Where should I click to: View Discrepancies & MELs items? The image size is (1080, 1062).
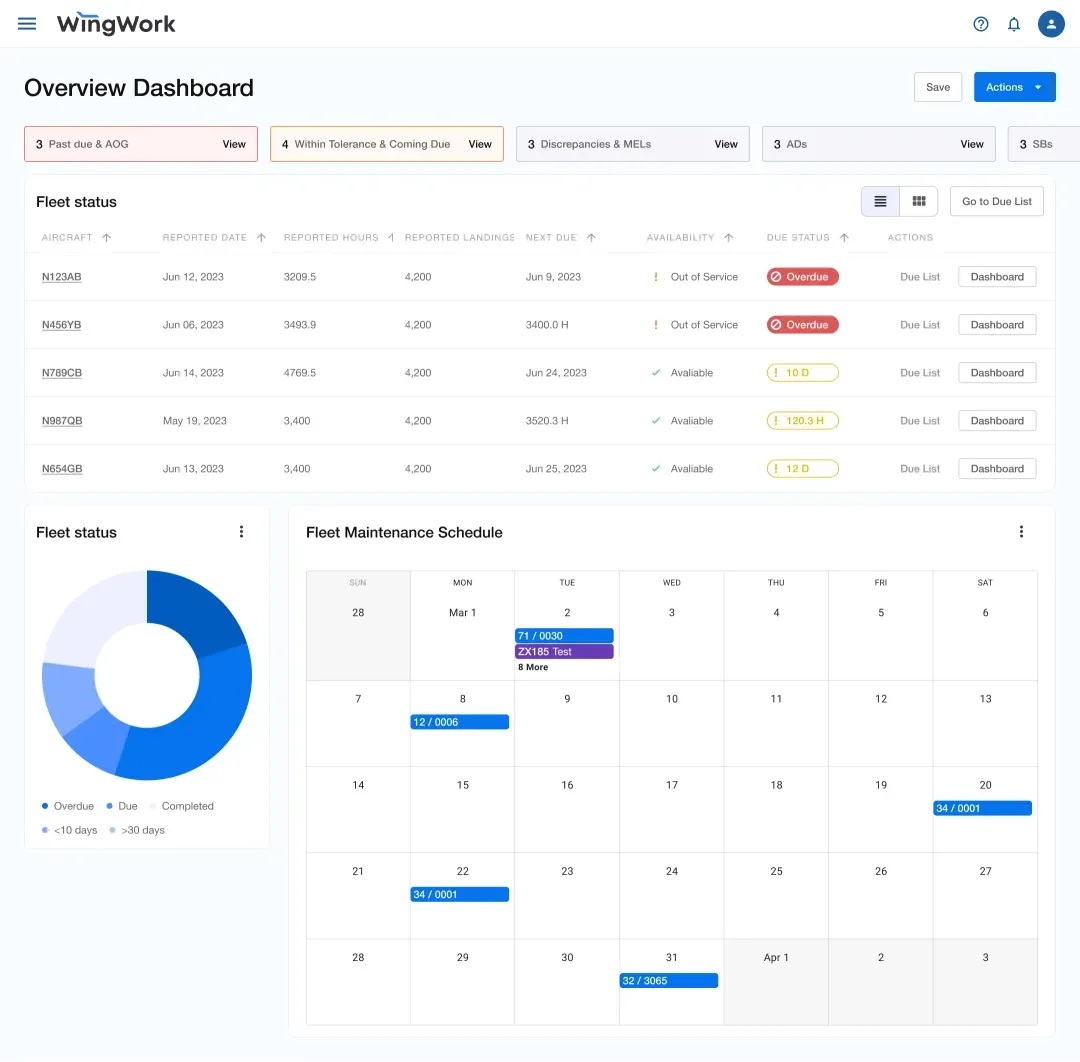(726, 144)
